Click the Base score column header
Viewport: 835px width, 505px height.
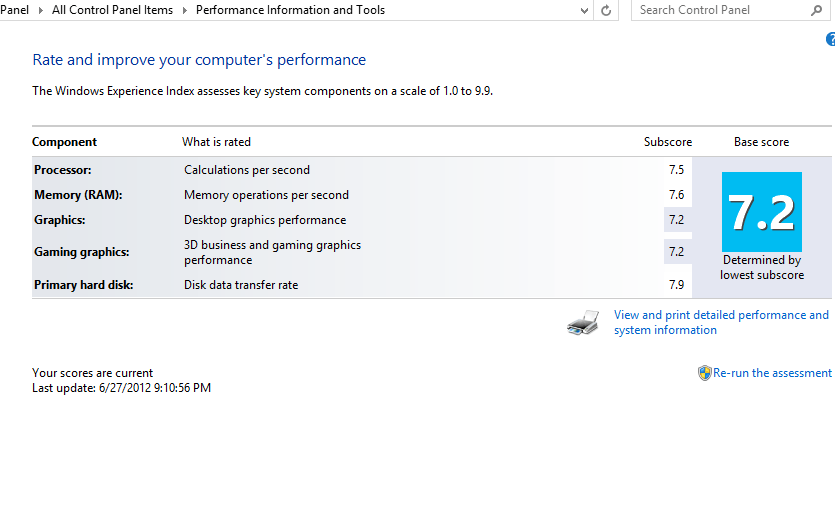click(762, 142)
